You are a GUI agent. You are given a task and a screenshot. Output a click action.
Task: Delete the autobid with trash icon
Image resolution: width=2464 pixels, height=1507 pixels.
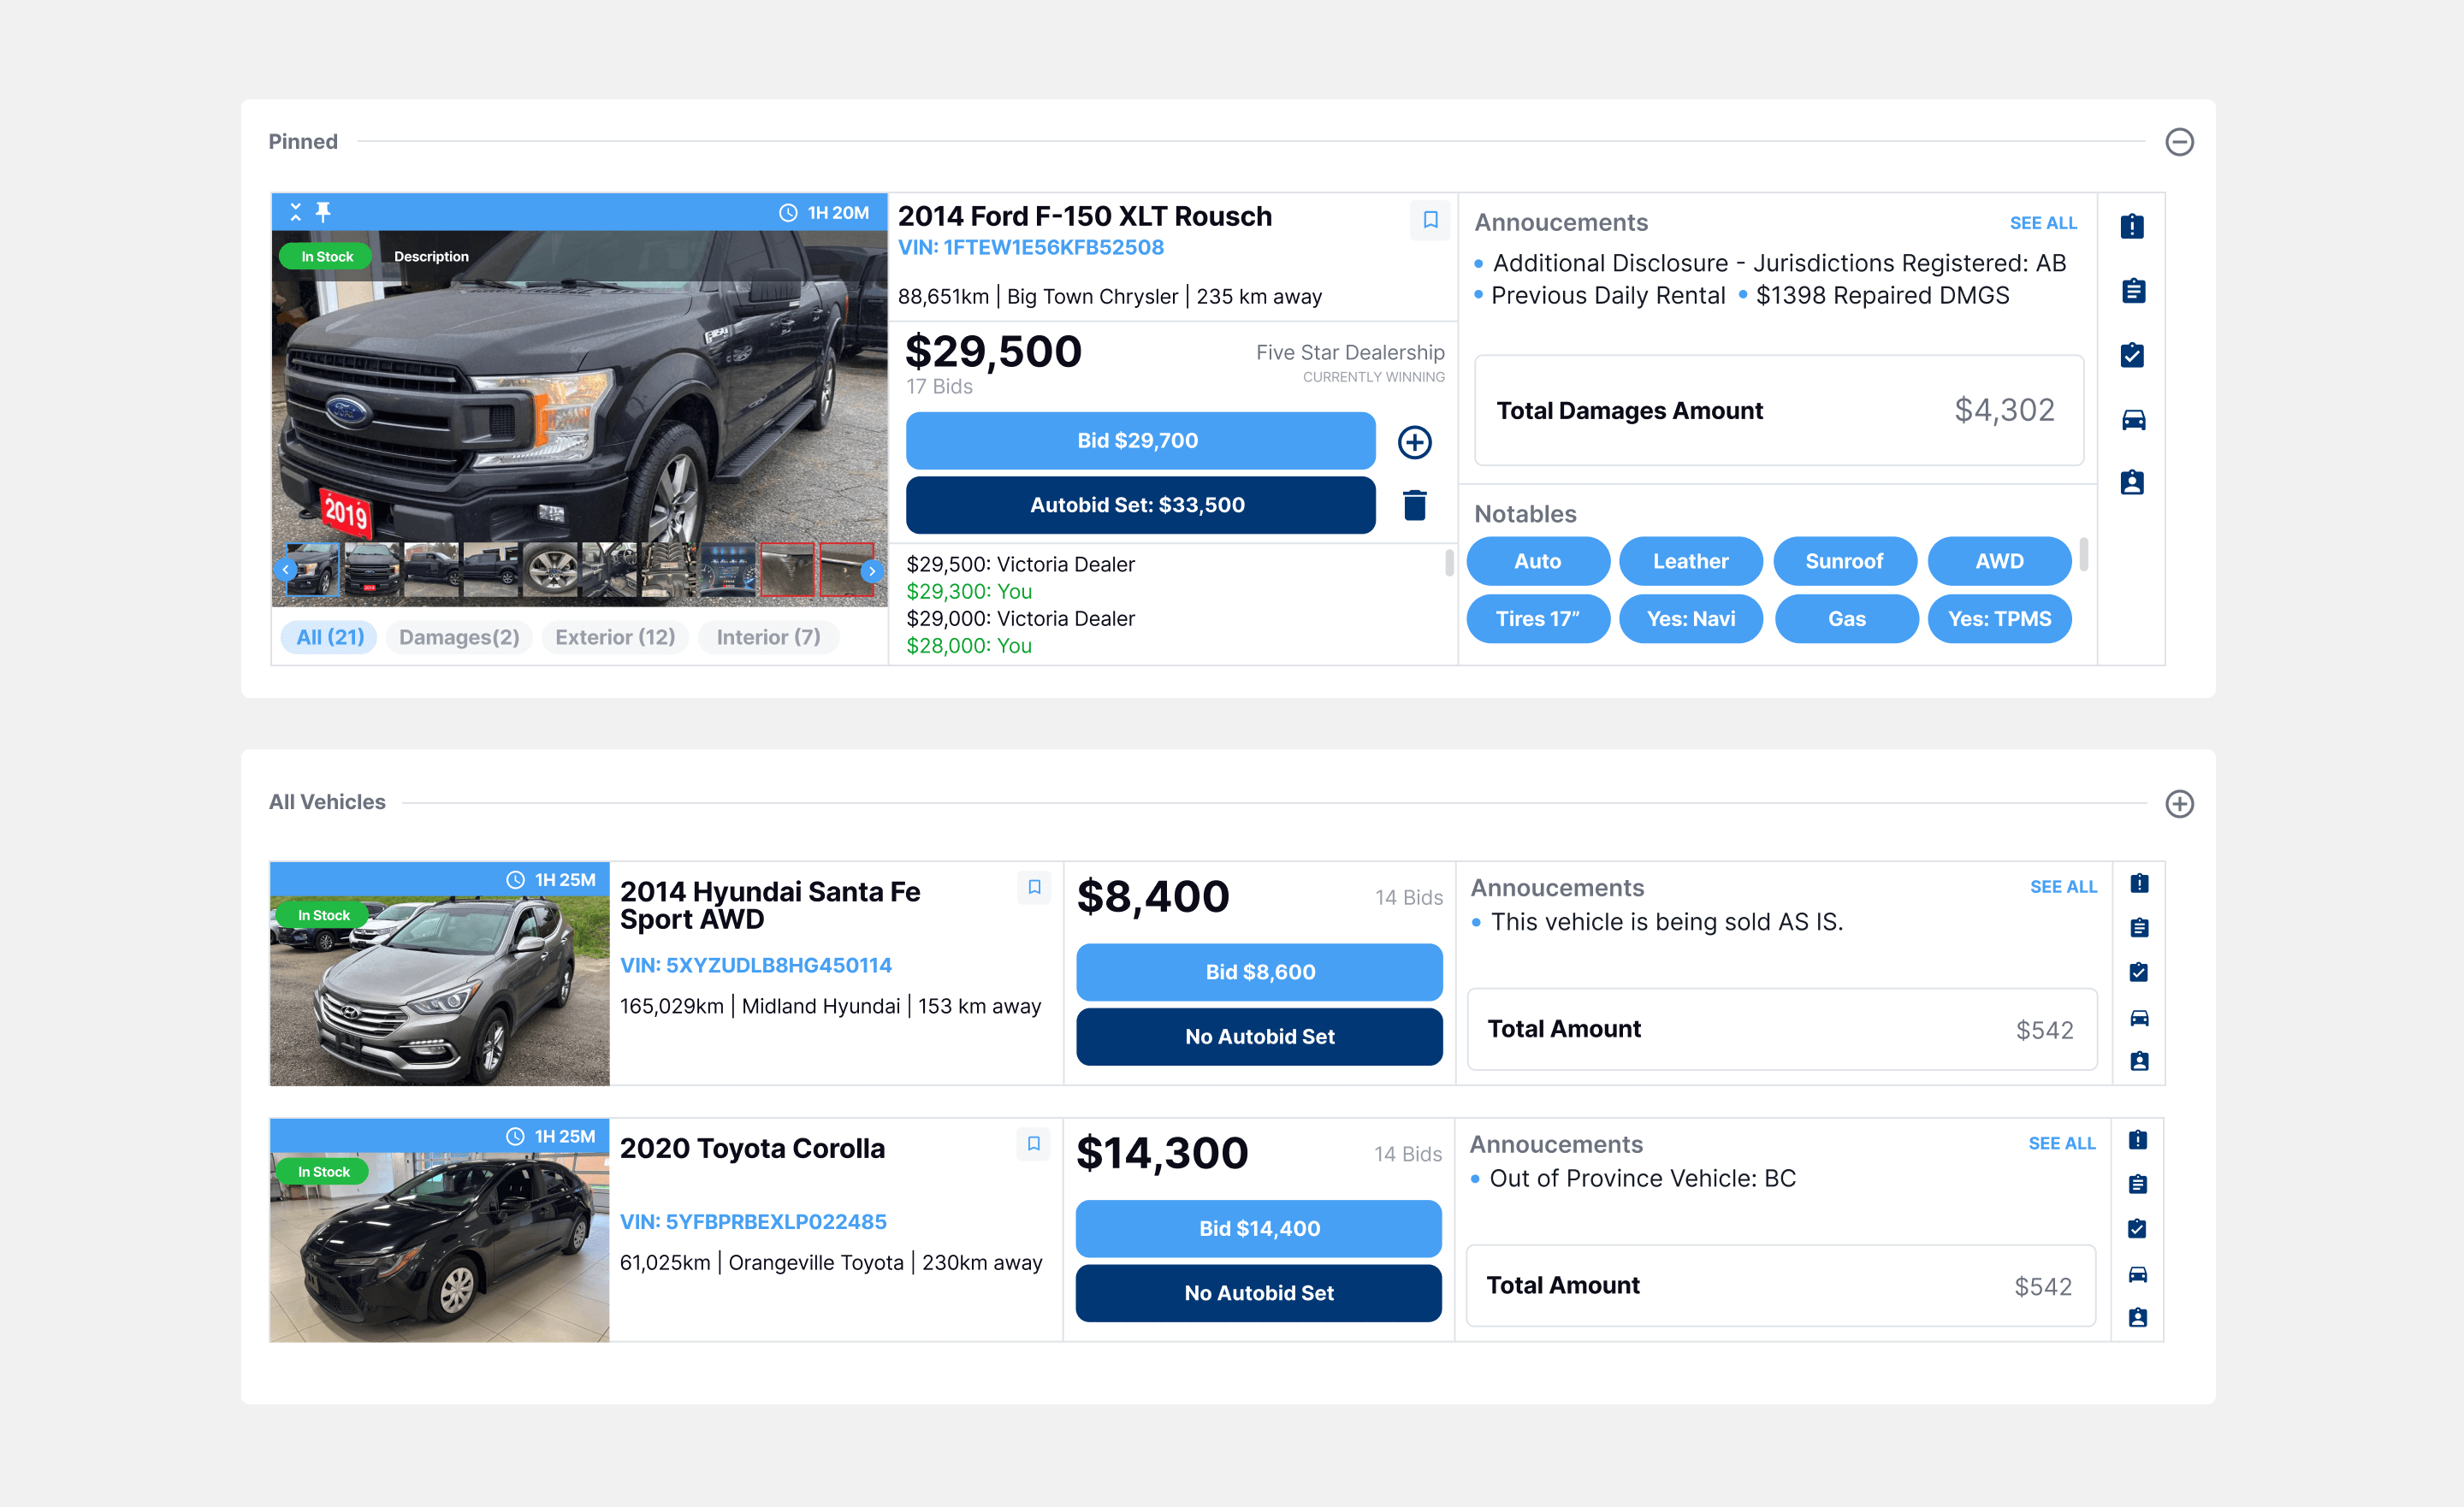coord(1414,505)
